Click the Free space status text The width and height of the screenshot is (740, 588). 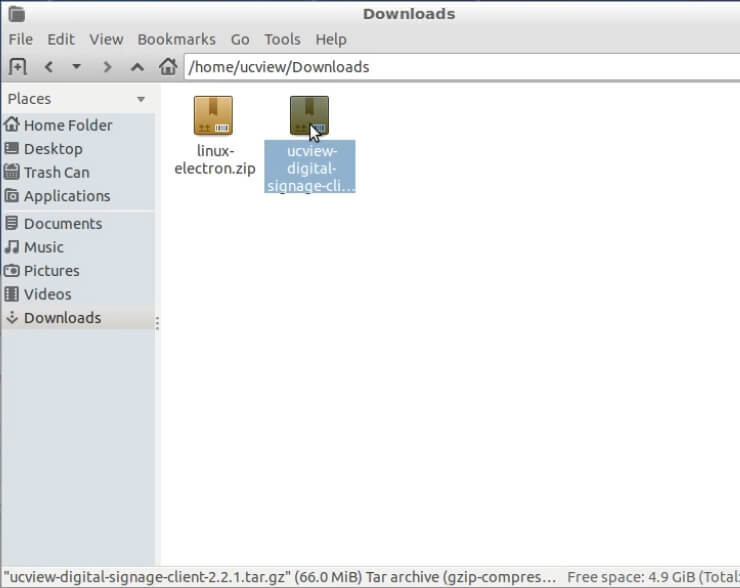coord(653,577)
